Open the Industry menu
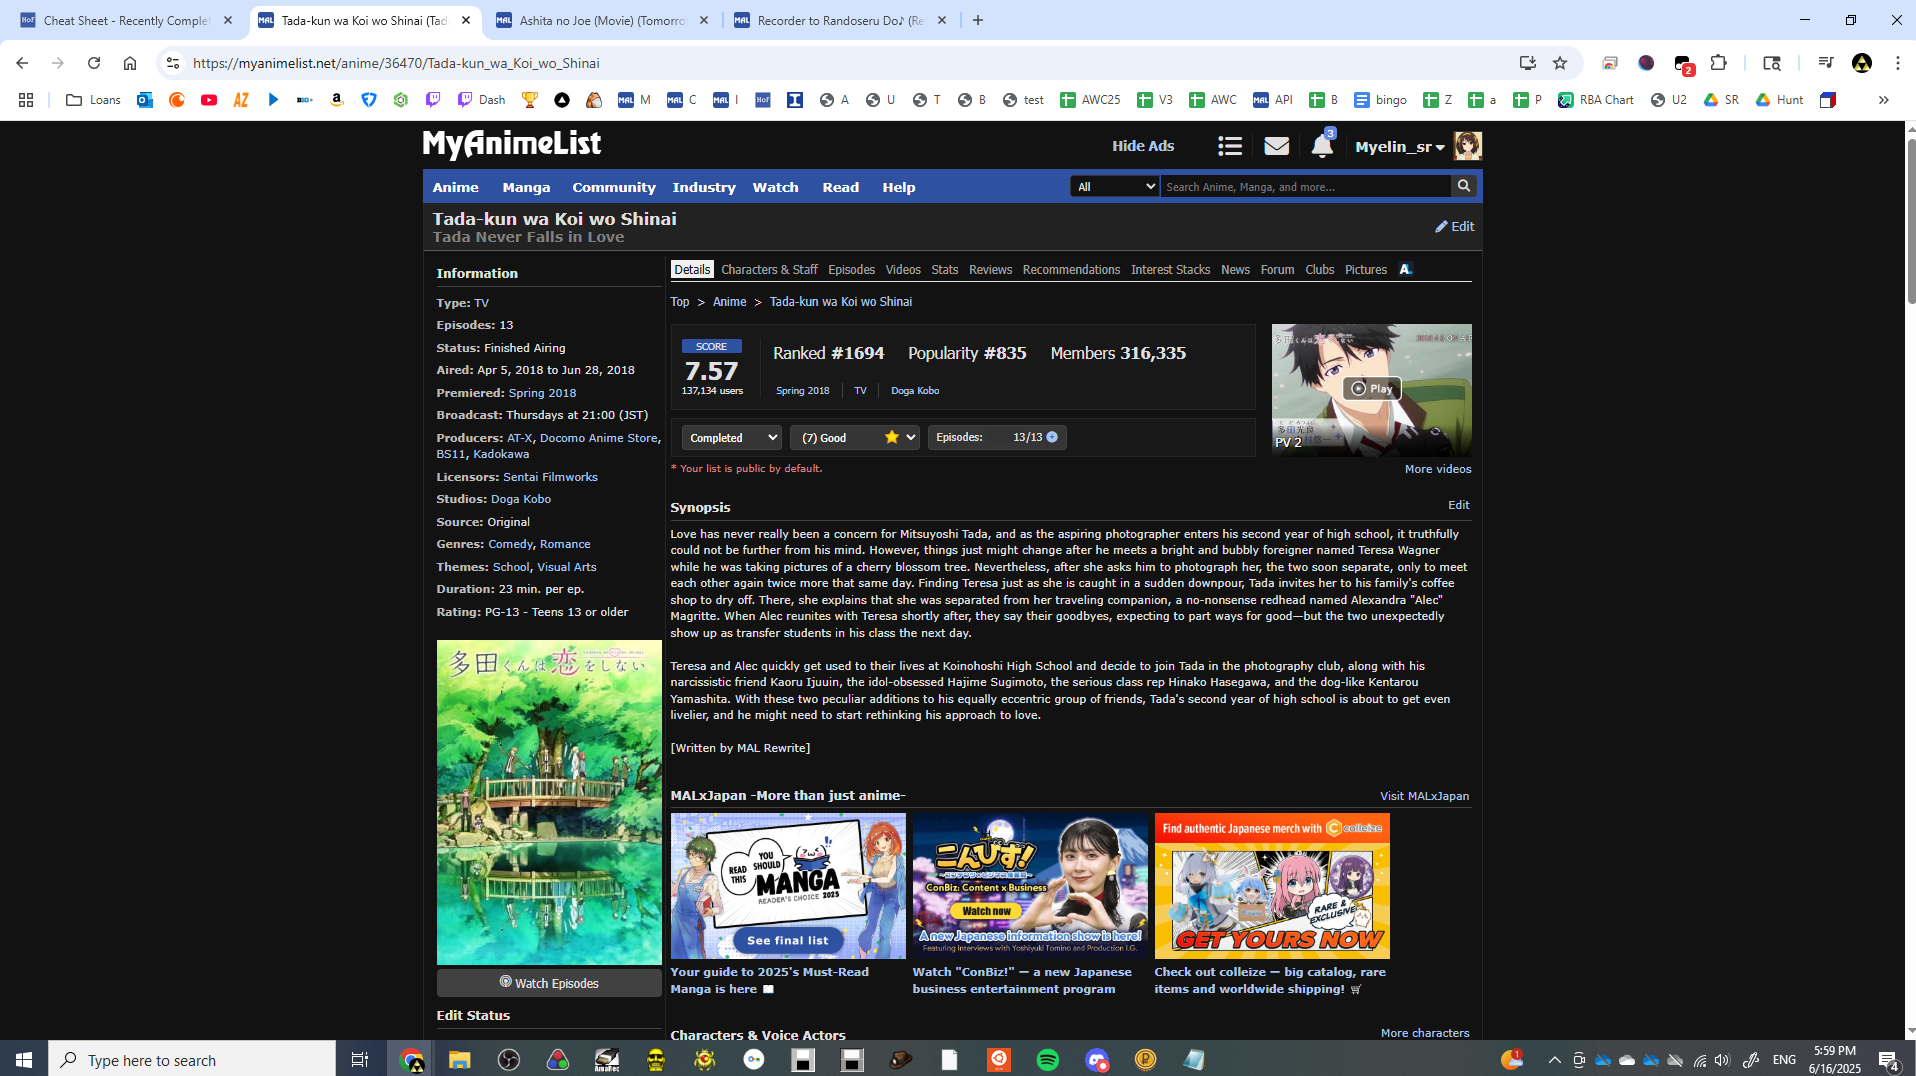Image resolution: width=1916 pixels, height=1076 pixels. tap(704, 187)
